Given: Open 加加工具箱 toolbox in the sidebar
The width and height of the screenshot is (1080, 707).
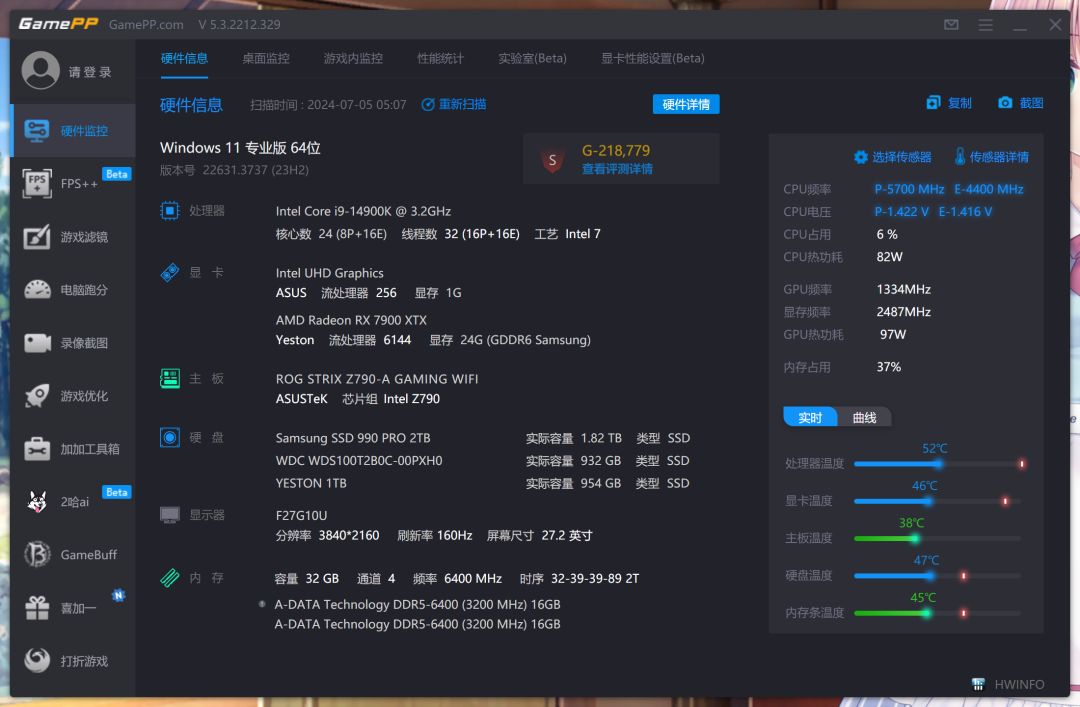Looking at the screenshot, I should (x=72, y=449).
